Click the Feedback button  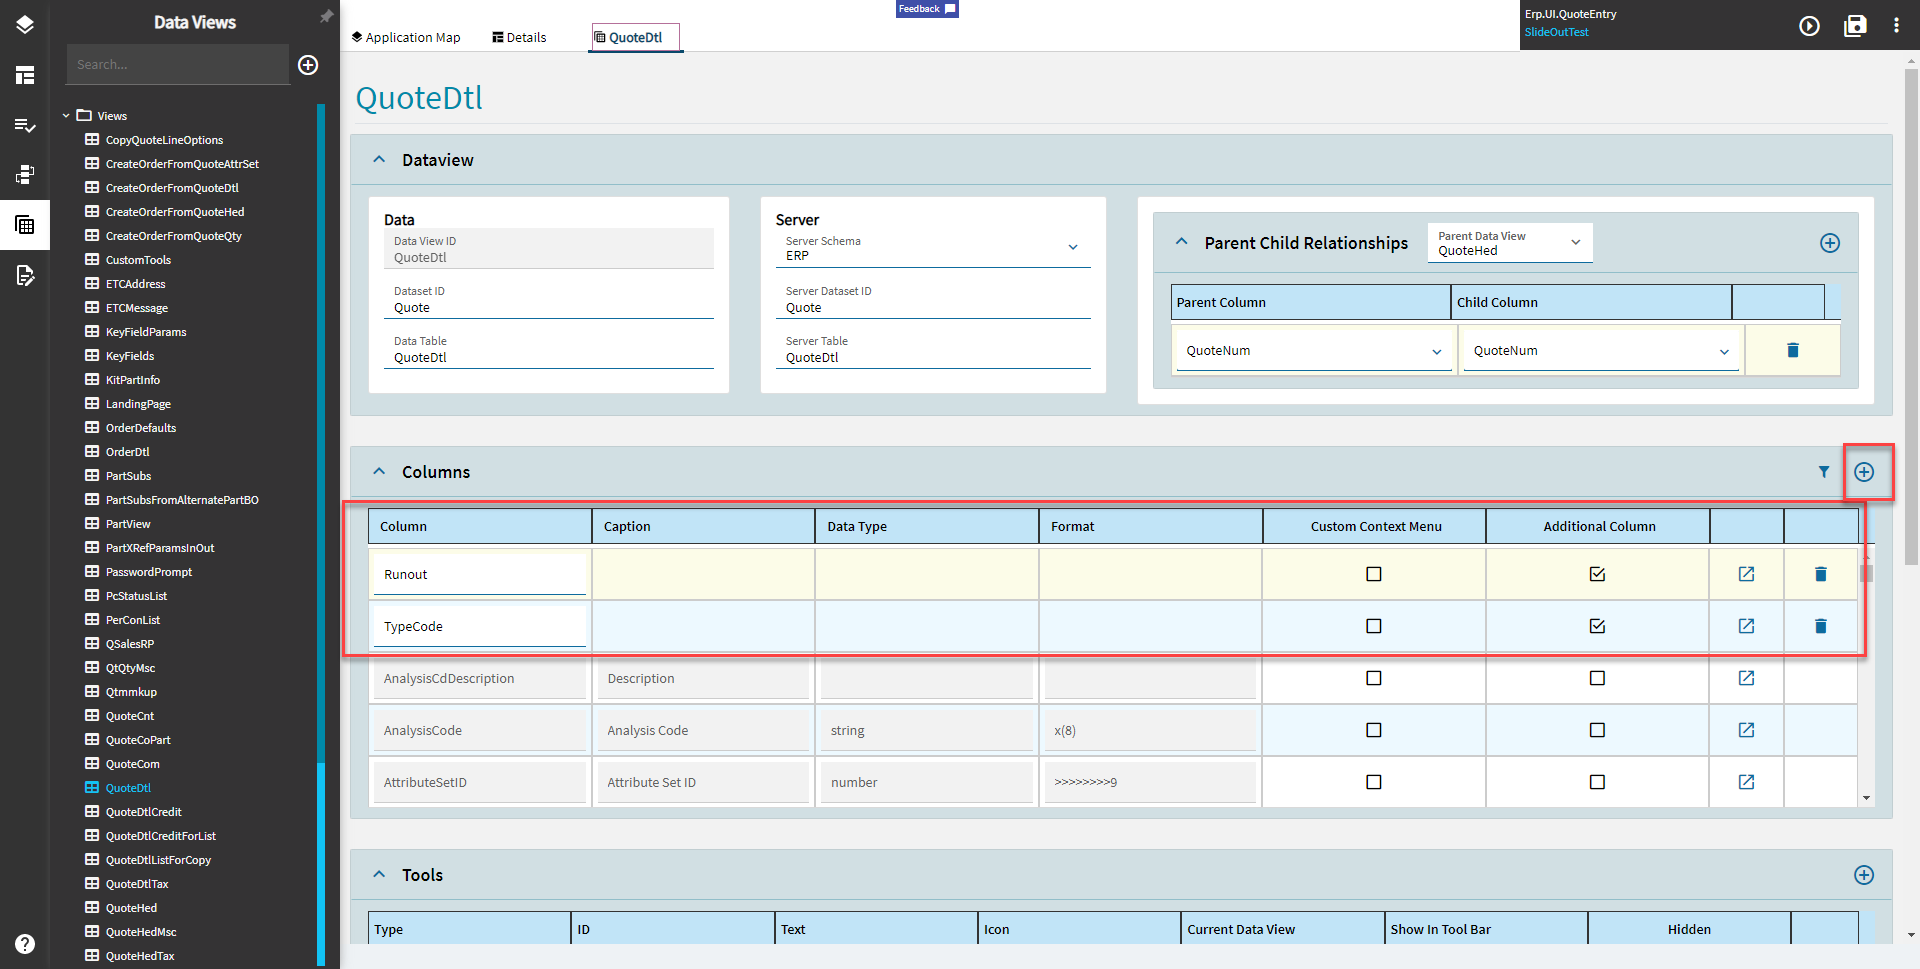(927, 9)
